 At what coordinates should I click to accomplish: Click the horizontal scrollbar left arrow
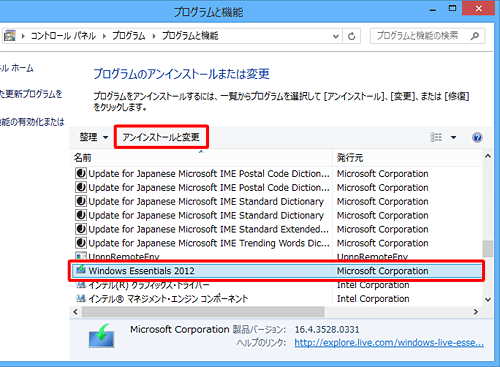pyautogui.click(x=76, y=312)
